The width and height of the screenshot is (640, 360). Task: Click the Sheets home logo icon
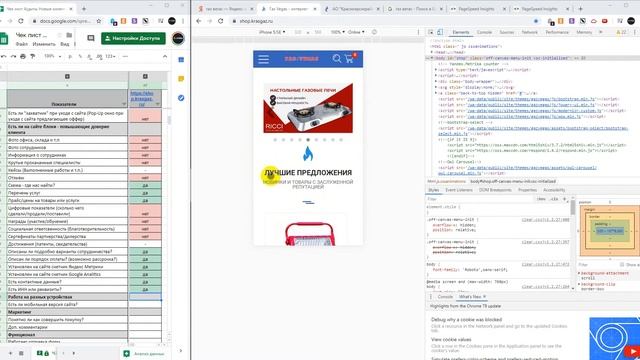4,39
